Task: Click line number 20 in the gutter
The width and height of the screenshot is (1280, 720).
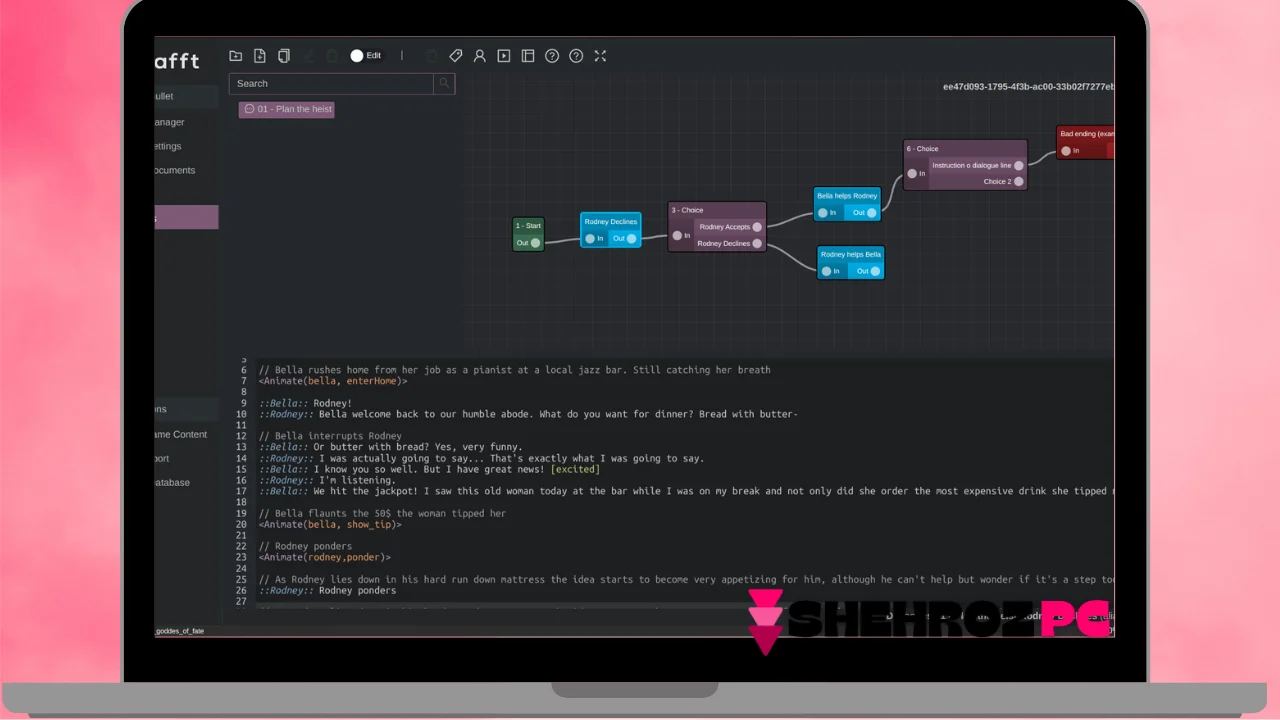Action: coord(241,524)
